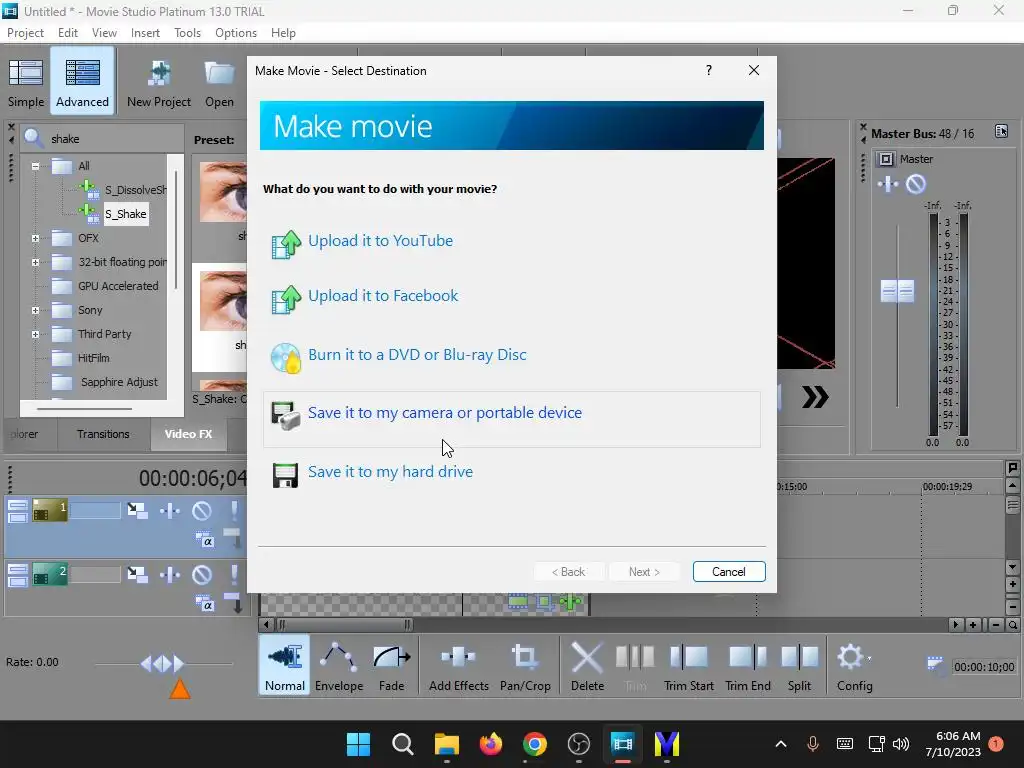Image resolution: width=1024 pixels, height=768 pixels.
Task: Open track FX for track 1
Action: tap(170, 511)
